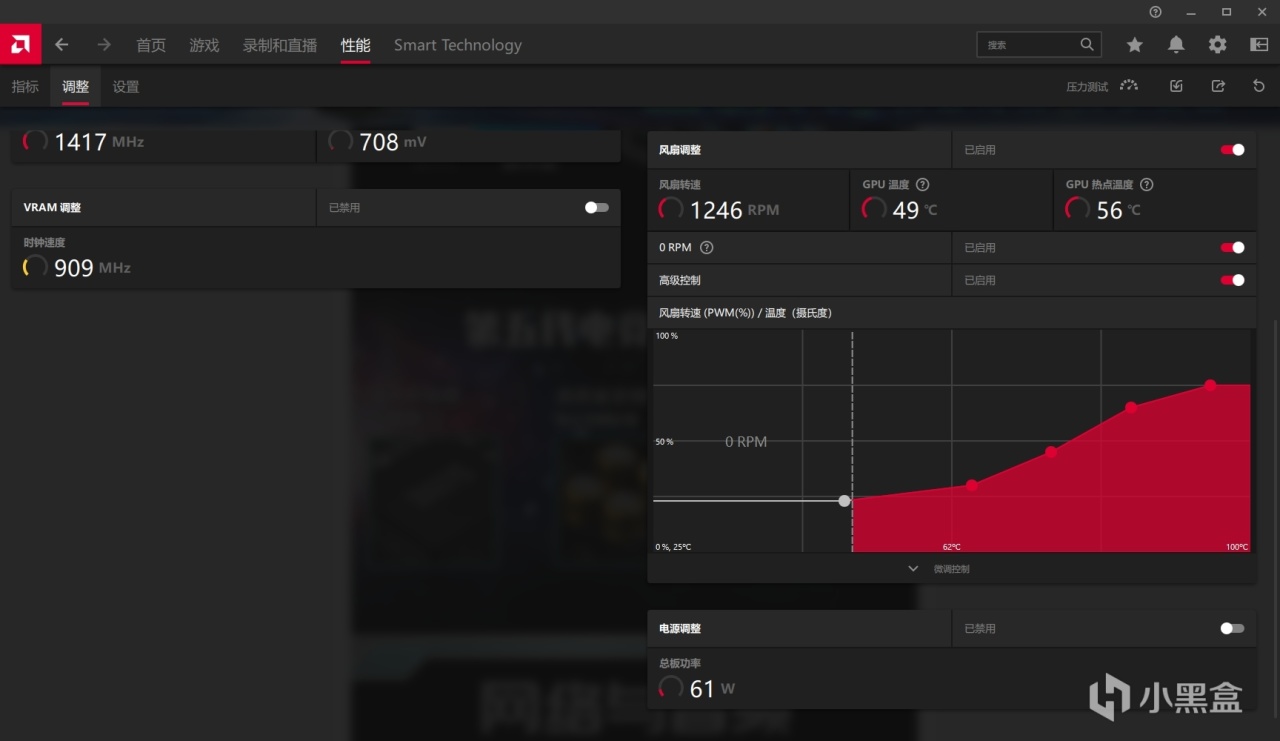Select the second red fan curve point
This screenshot has height=741, width=1280.
1051,452
